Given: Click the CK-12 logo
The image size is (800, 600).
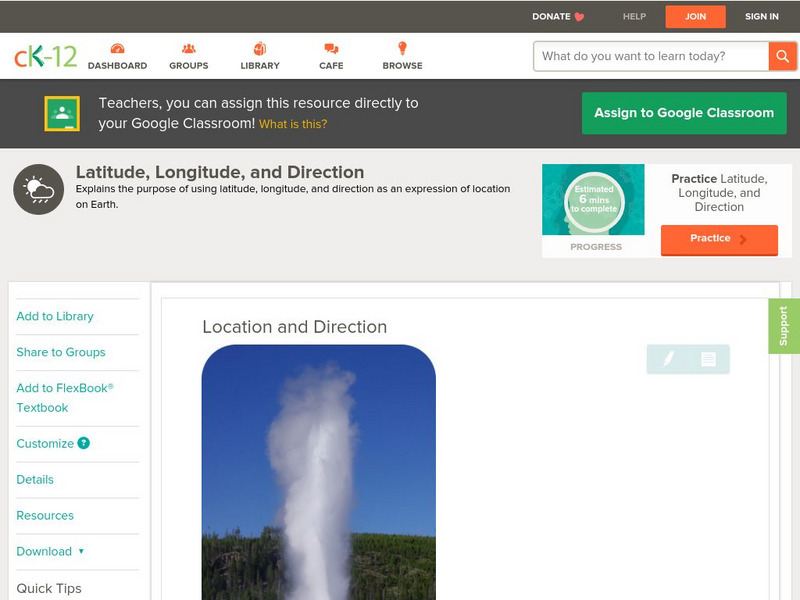Looking at the screenshot, I should (45, 57).
